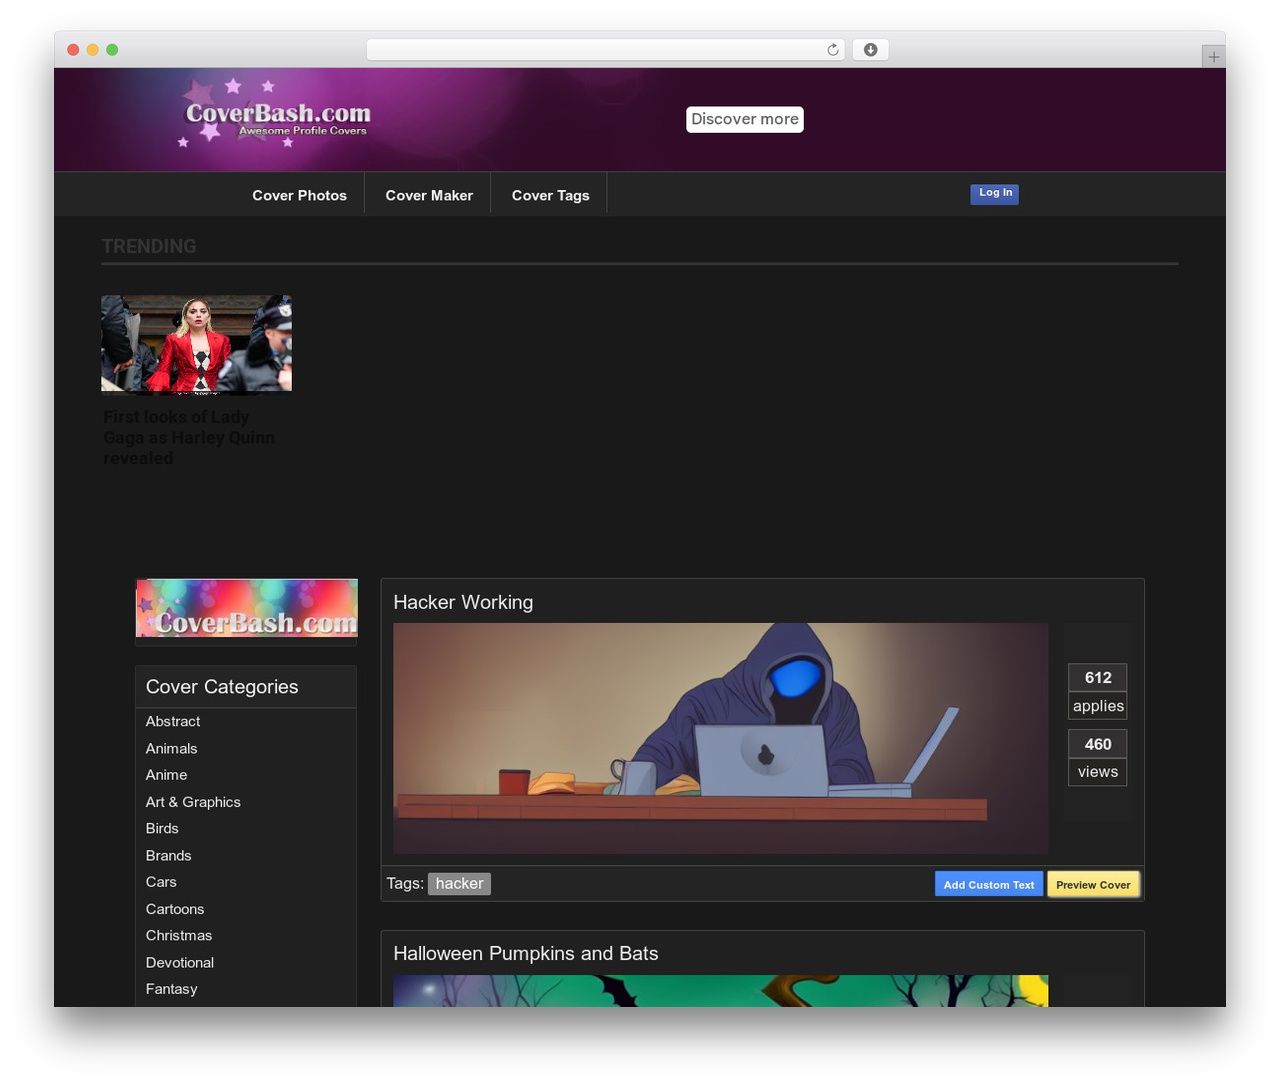Open the Lady Gaga Harley Quinn headline
Screen dimensions: 1280x1084
(189, 437)
